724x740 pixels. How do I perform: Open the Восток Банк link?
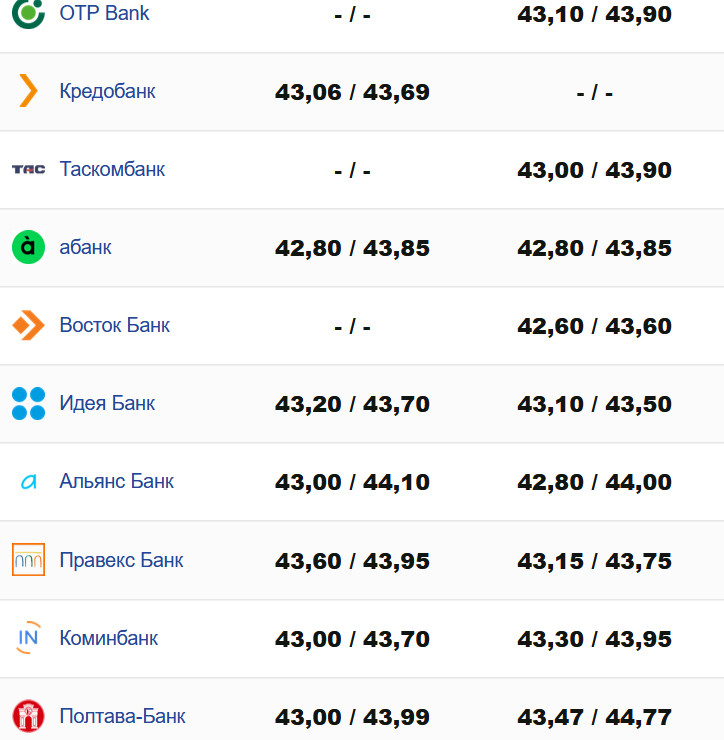coord(115,325)
